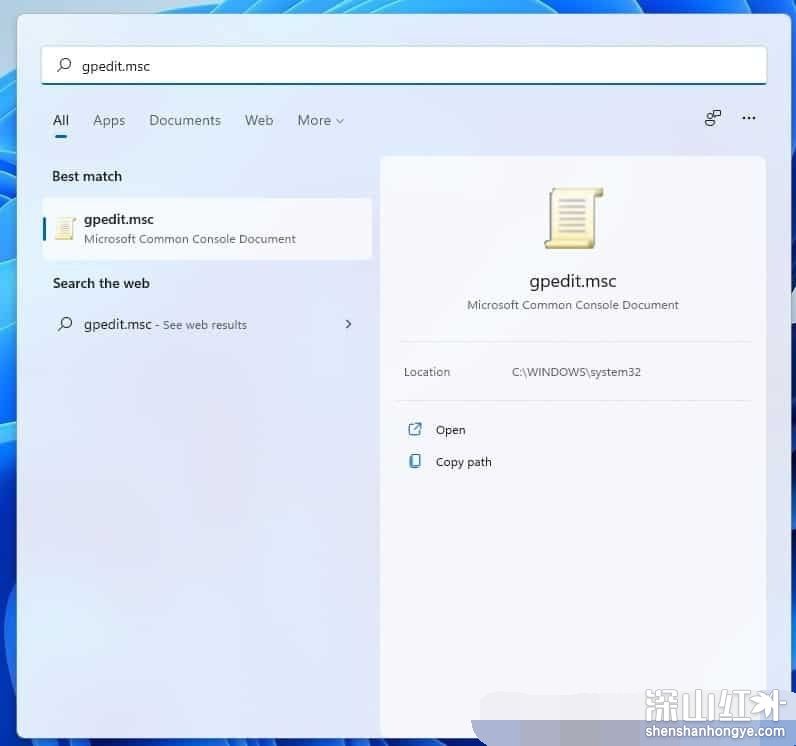Click the Location label
Screen dimensions: 796x746
click(x=427, y=372)
